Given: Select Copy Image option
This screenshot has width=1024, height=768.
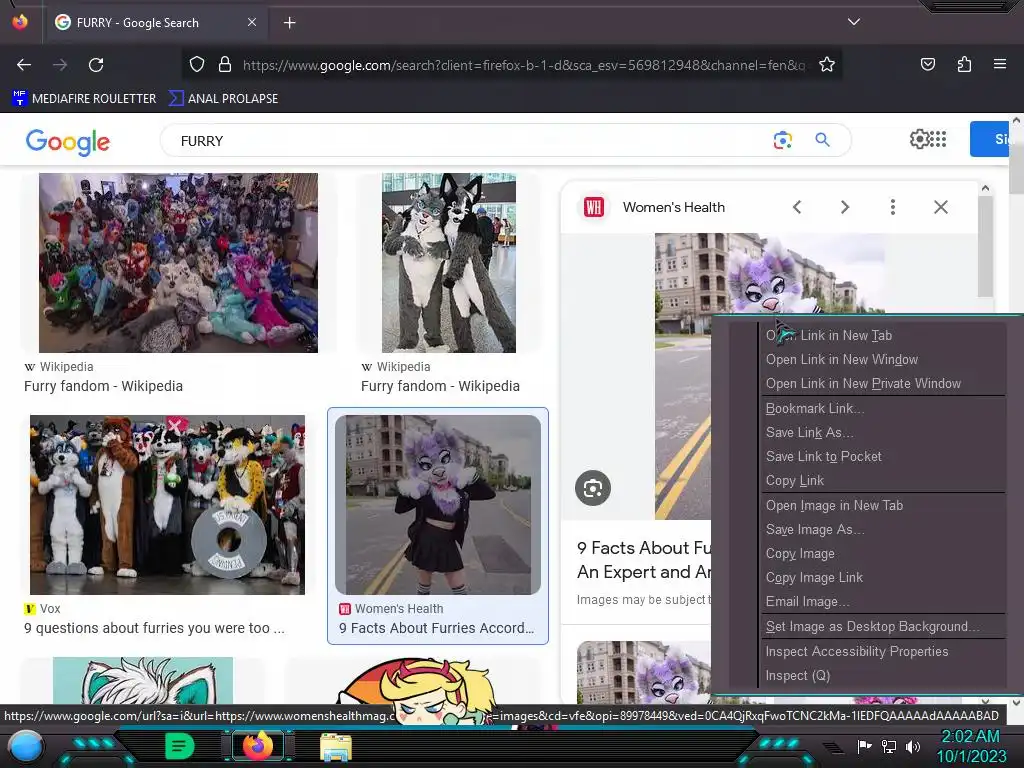Looking at the screenshot, I should click(800, 554).
